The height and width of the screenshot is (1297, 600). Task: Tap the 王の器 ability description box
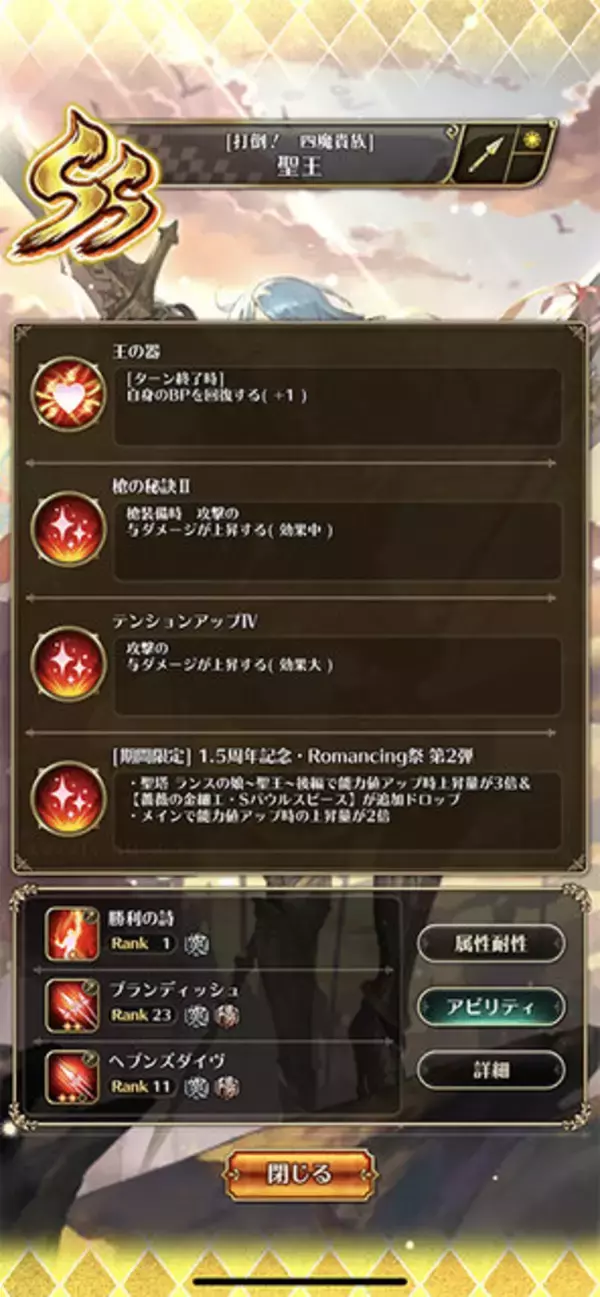[x=337, y=406]
